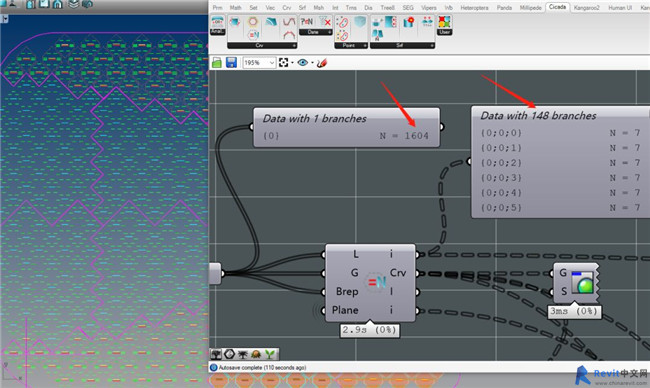Screen dimensions: 650x388
Task: Select the sketch pen tool icon
Action: pyautogui.click(x=322, y=63)
